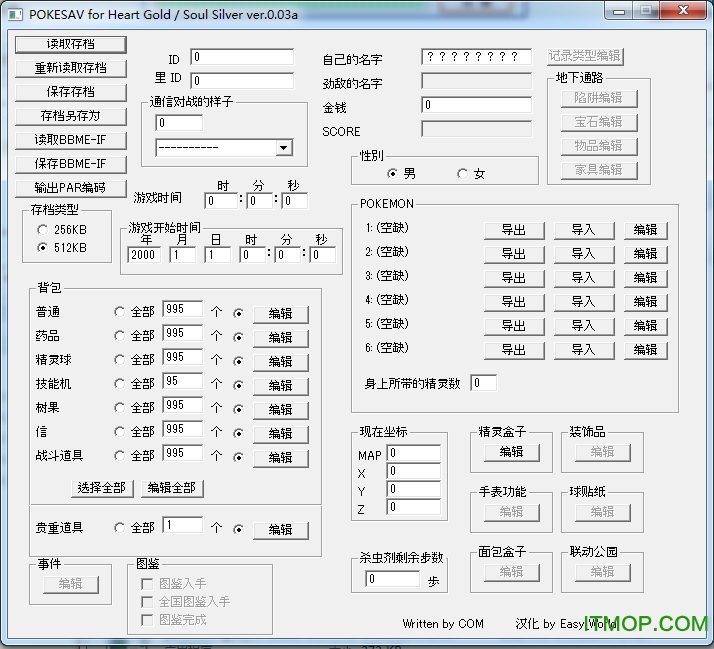Click the 里 ID input field
This screenshot has height=649, width=714.
[242, 81]
